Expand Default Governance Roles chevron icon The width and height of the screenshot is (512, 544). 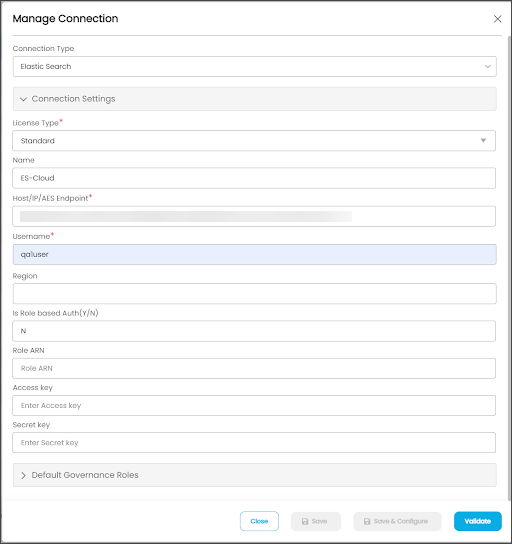(x=23, y=475)
